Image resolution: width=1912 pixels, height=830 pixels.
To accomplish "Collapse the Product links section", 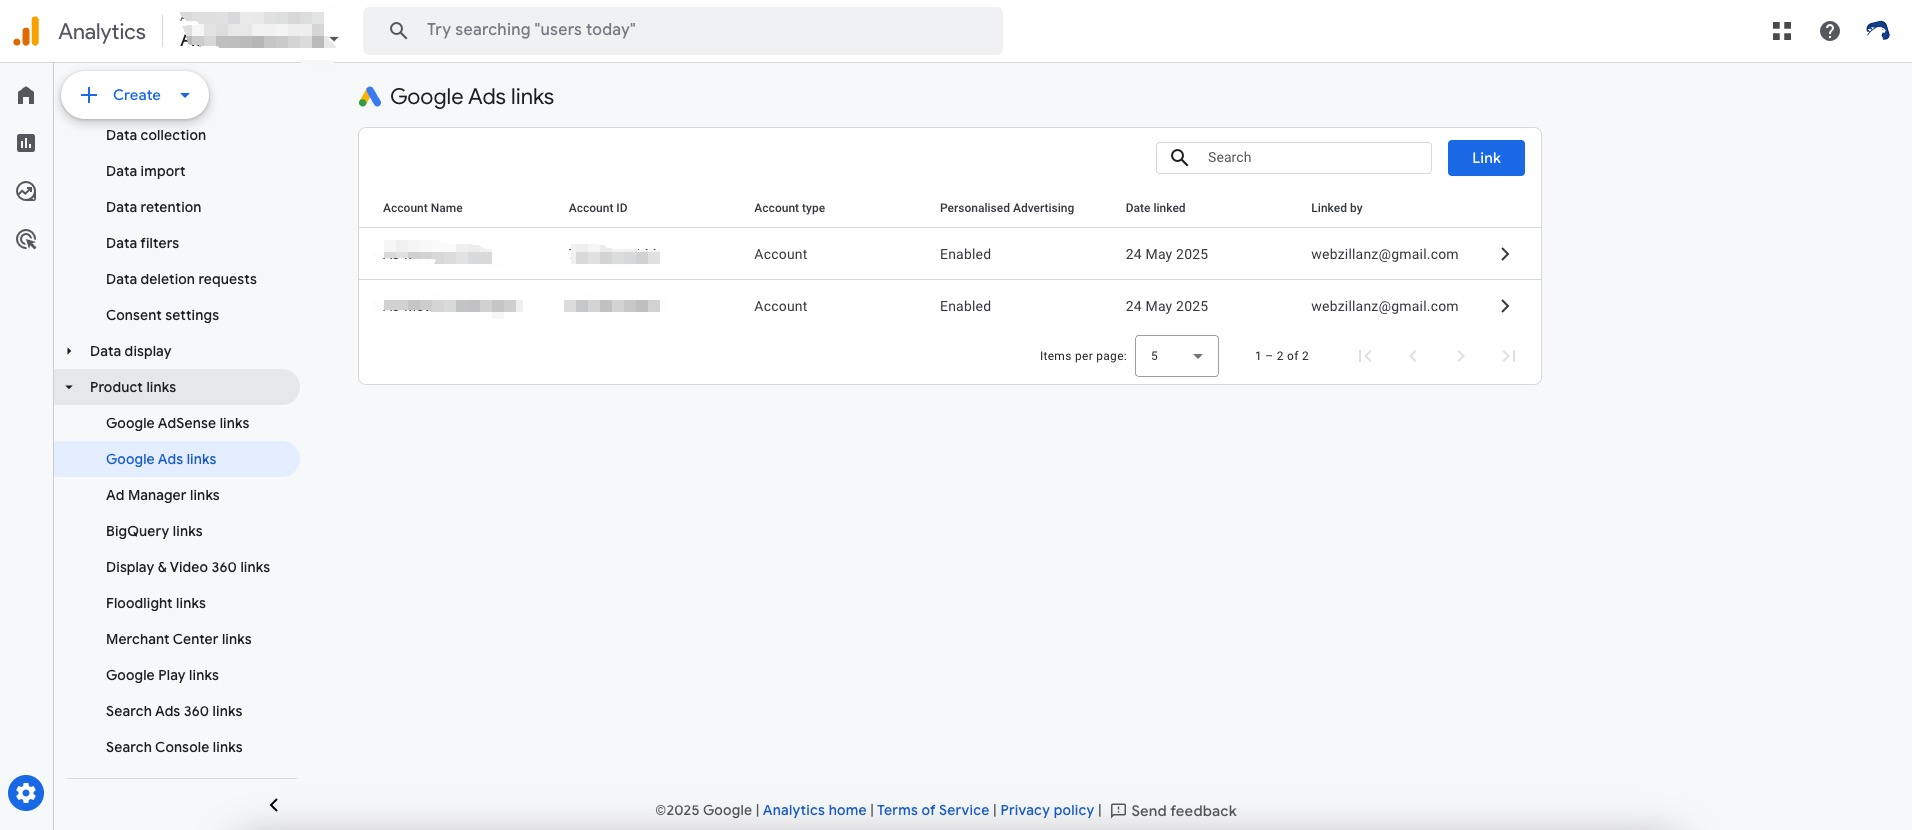I will 69,387.
